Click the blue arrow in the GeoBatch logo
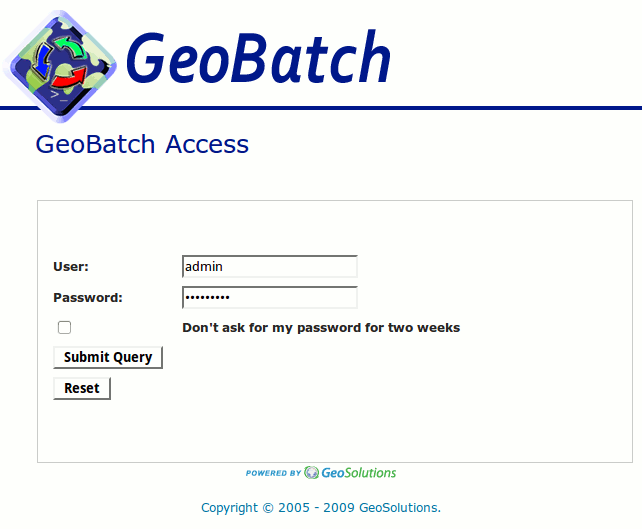Screen dimensions: 642x529 pos(42,61)
